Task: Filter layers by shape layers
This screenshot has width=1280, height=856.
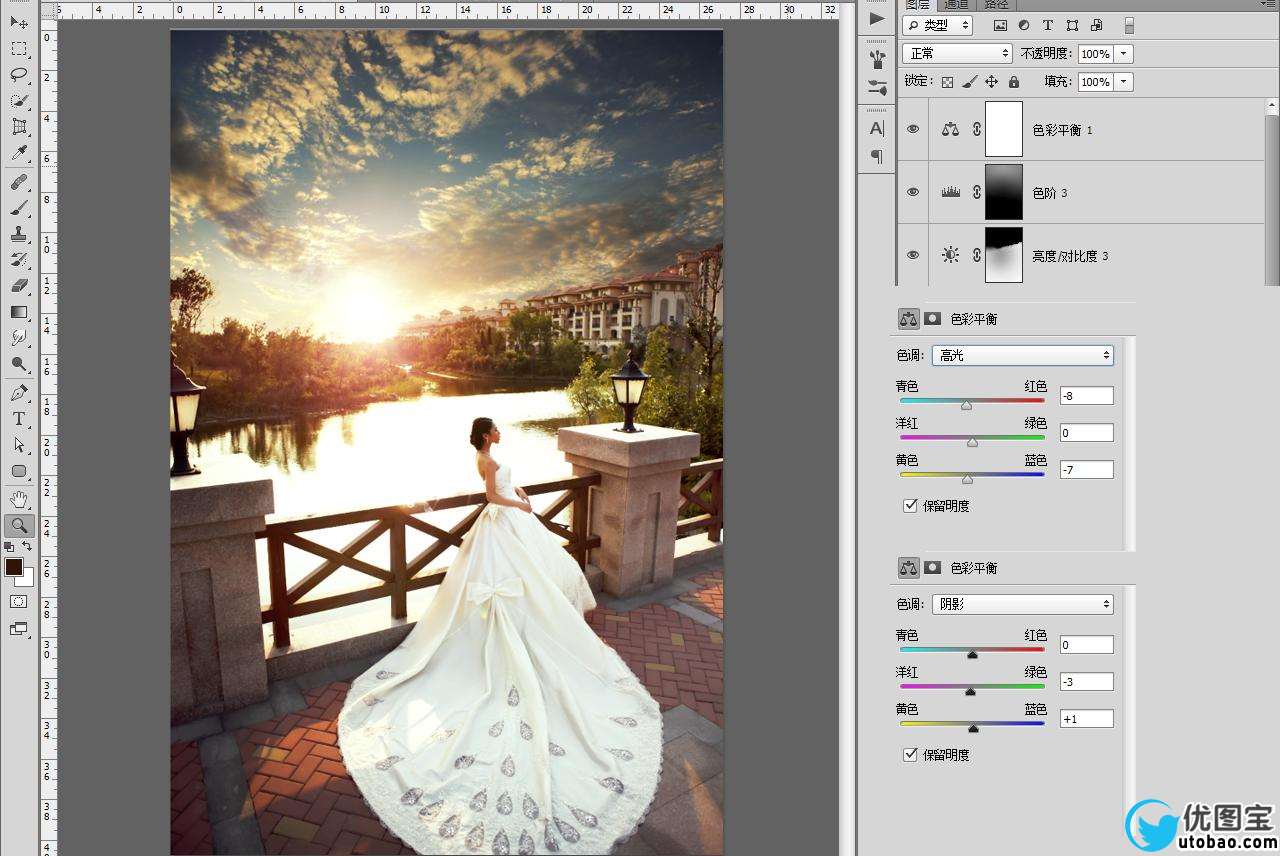Action: coord(1072,25)
